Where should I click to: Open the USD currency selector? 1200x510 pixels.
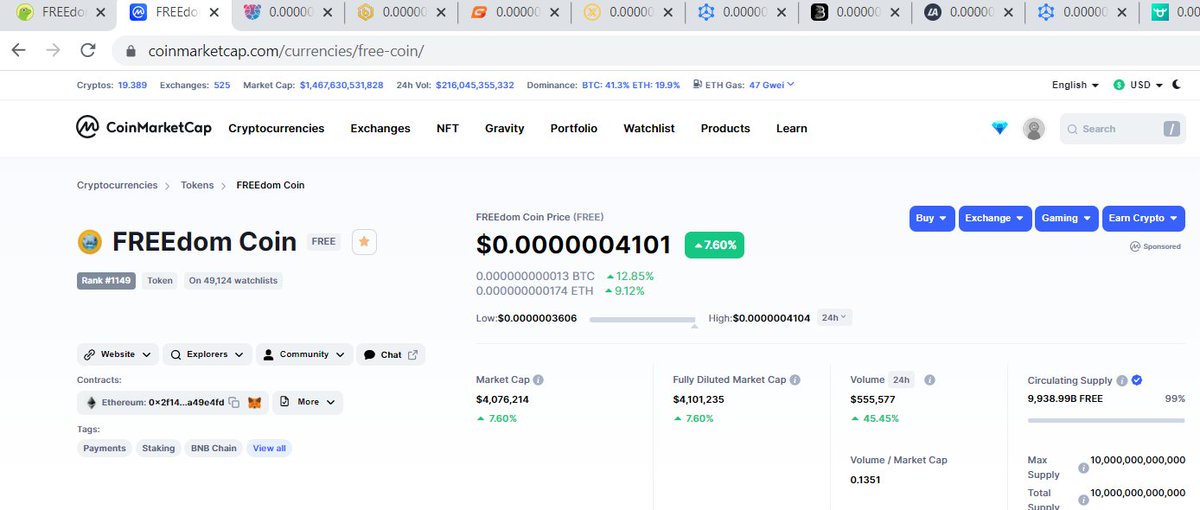point(1138,85)
